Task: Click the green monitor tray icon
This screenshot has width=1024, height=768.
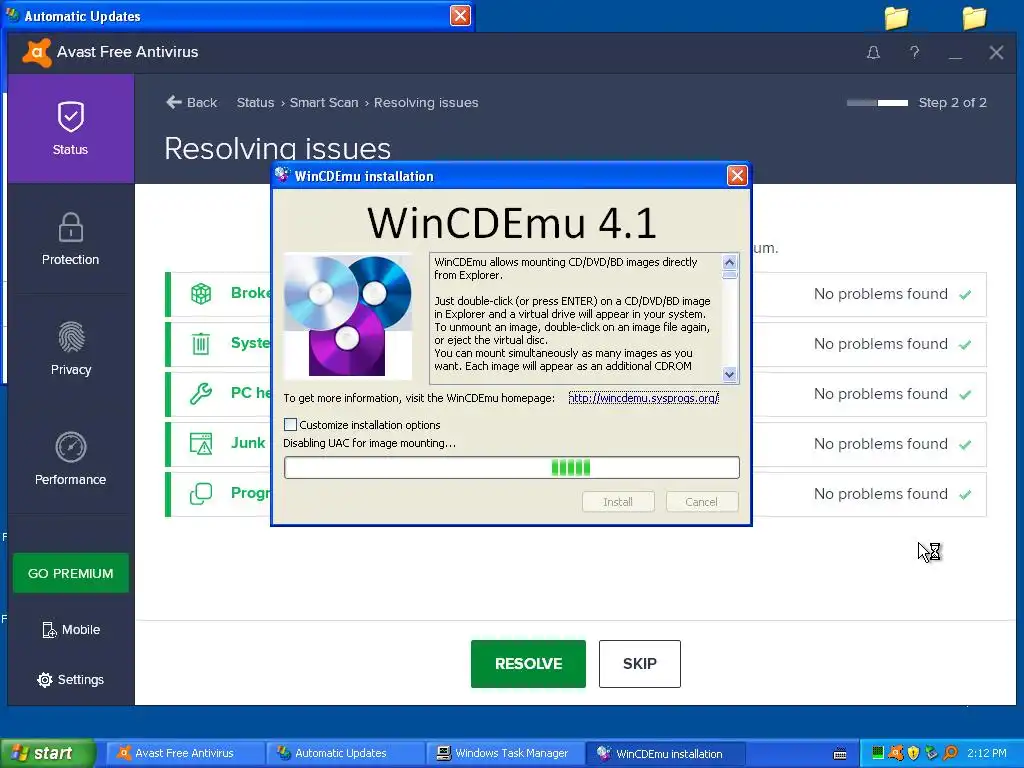Action: coord(878,753)
